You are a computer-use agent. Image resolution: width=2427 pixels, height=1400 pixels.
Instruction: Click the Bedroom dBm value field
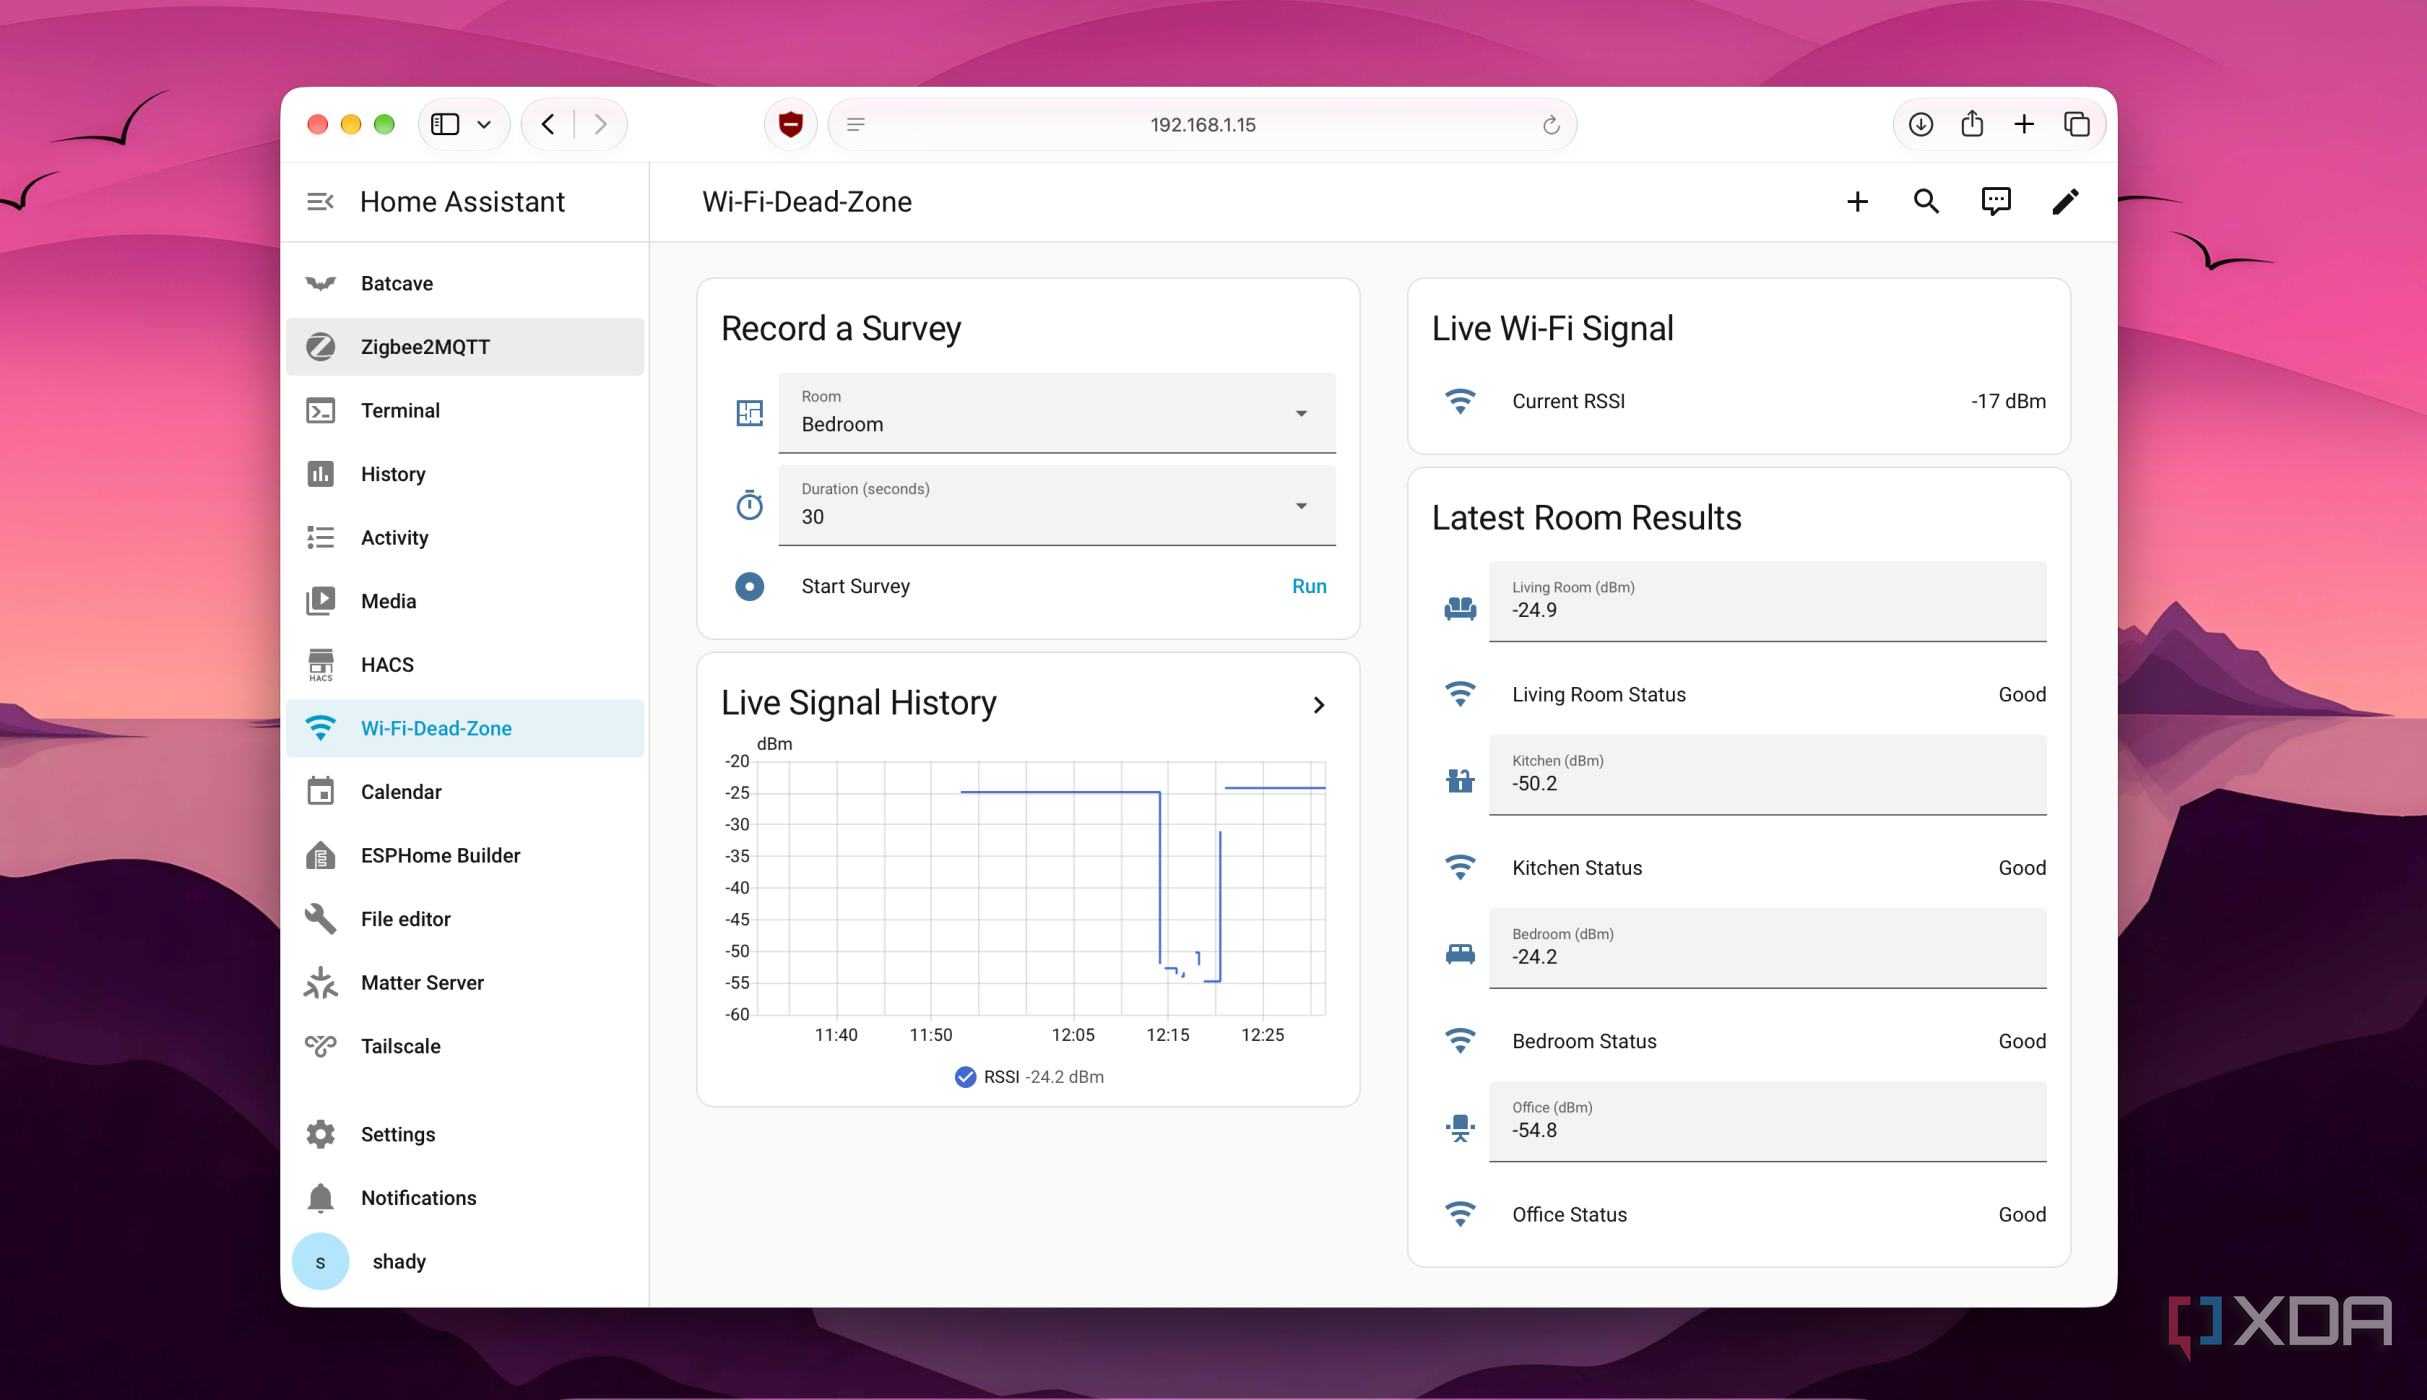click(x=1767, y=948)
